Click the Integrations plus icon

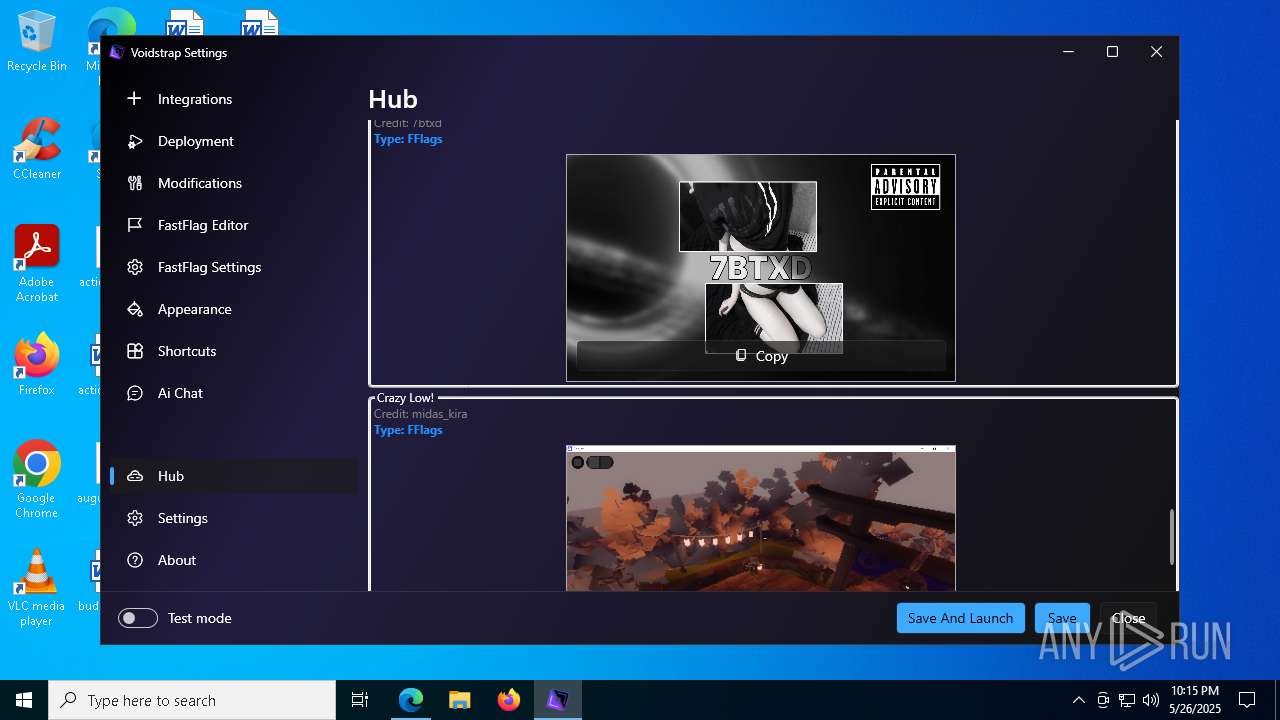135,99
